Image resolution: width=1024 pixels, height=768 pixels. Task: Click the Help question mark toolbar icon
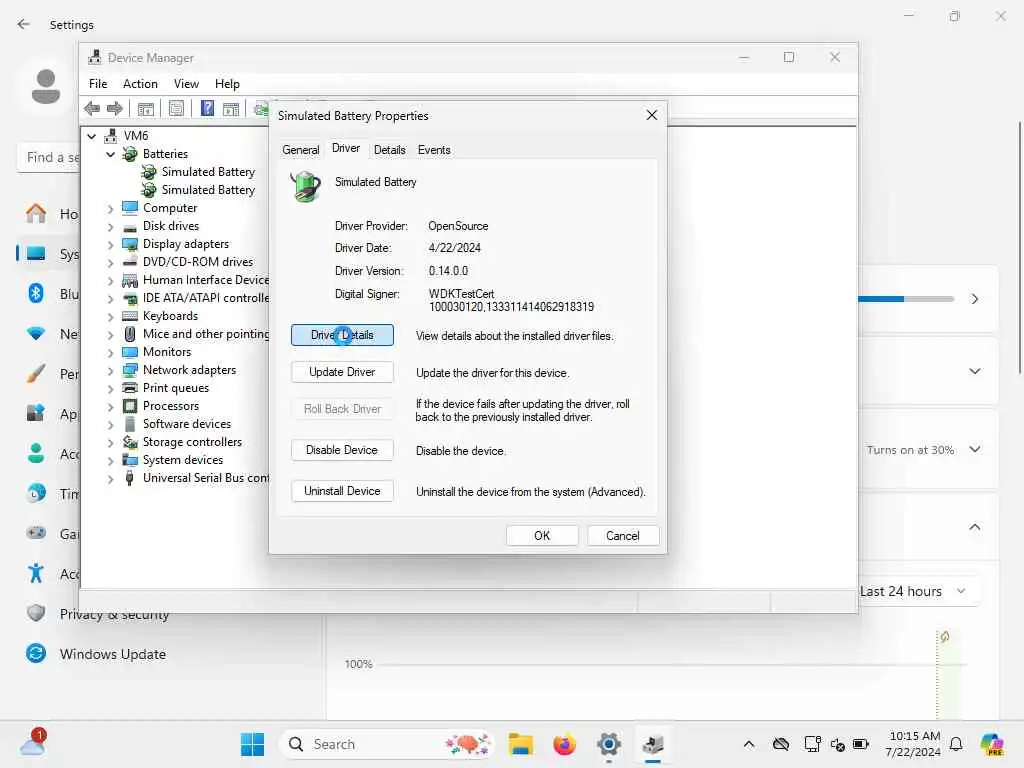tap(207, 108)
